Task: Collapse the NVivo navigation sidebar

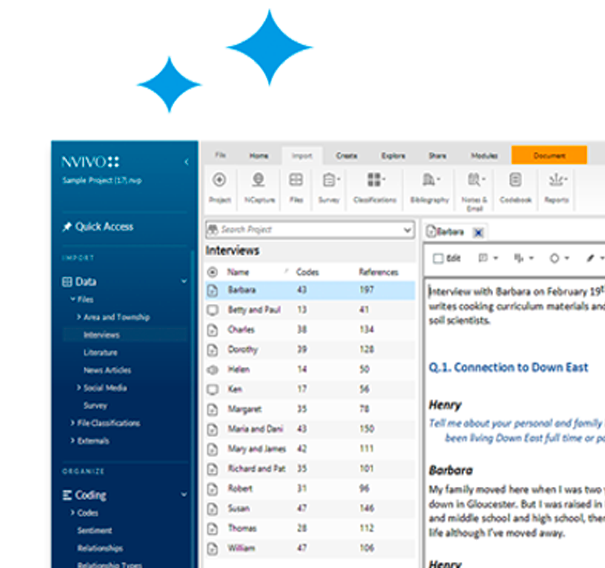Action: [186, 162]
